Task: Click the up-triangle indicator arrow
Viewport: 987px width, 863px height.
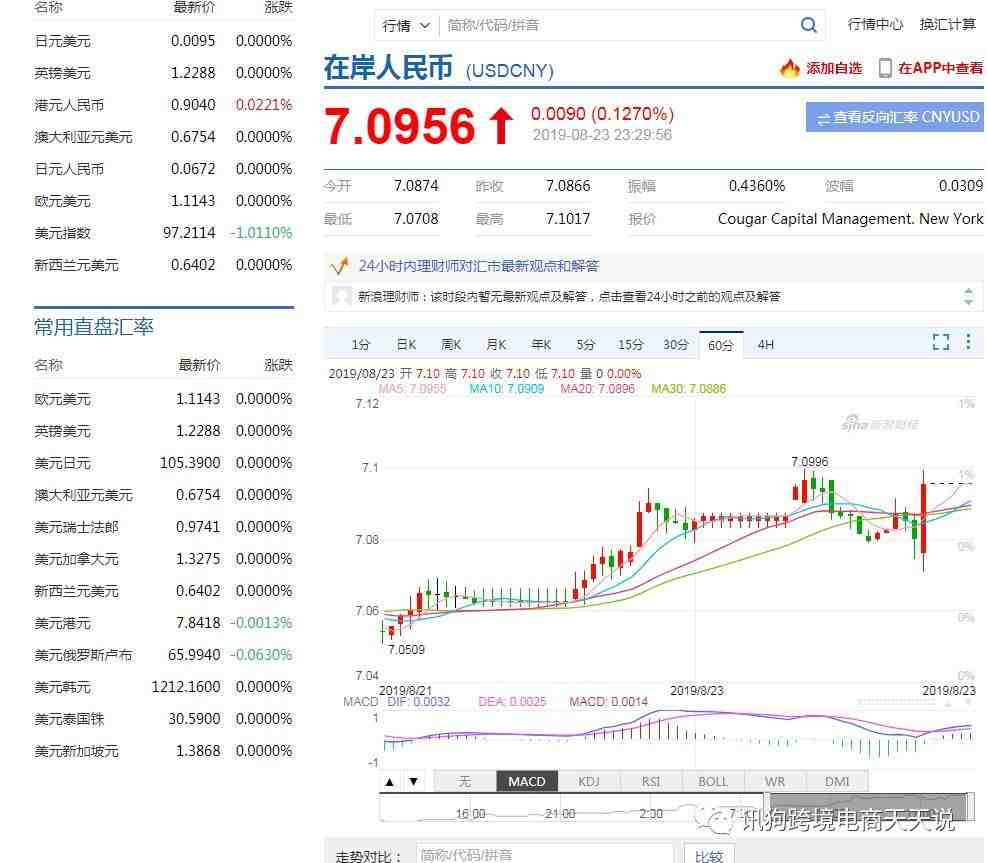Action: pos(390,782)
